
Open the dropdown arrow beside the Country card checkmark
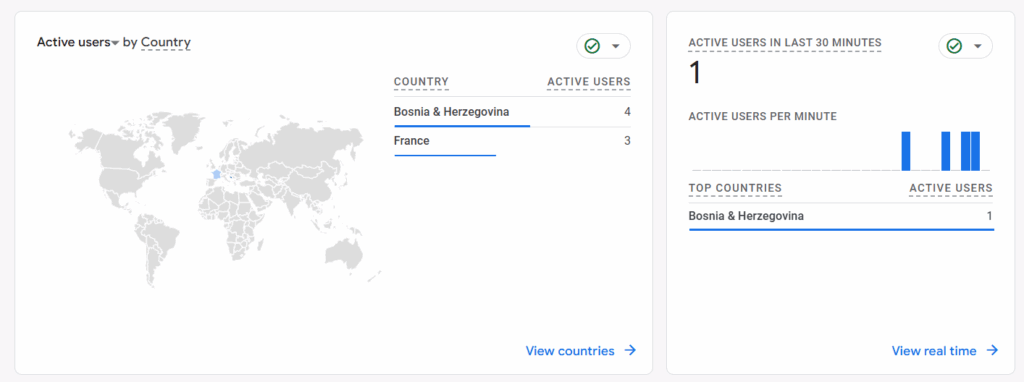click(x=615, y=46)
